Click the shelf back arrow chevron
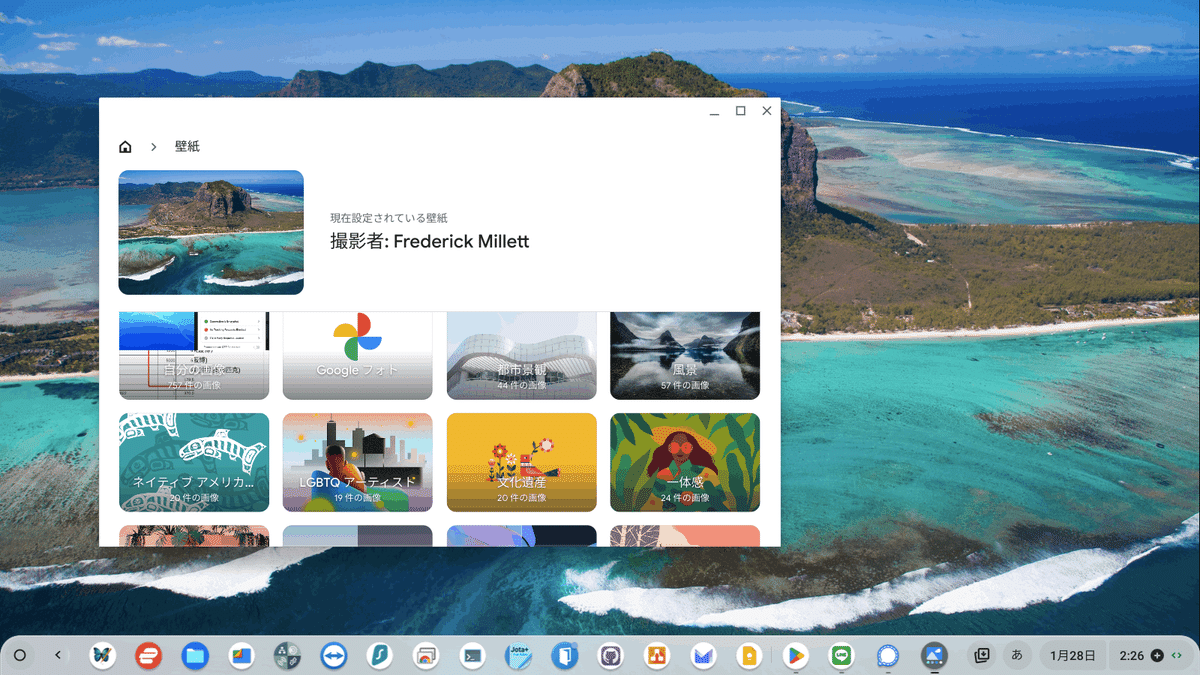The width and height of the screenshot is (1200, 675). point(58,656)
